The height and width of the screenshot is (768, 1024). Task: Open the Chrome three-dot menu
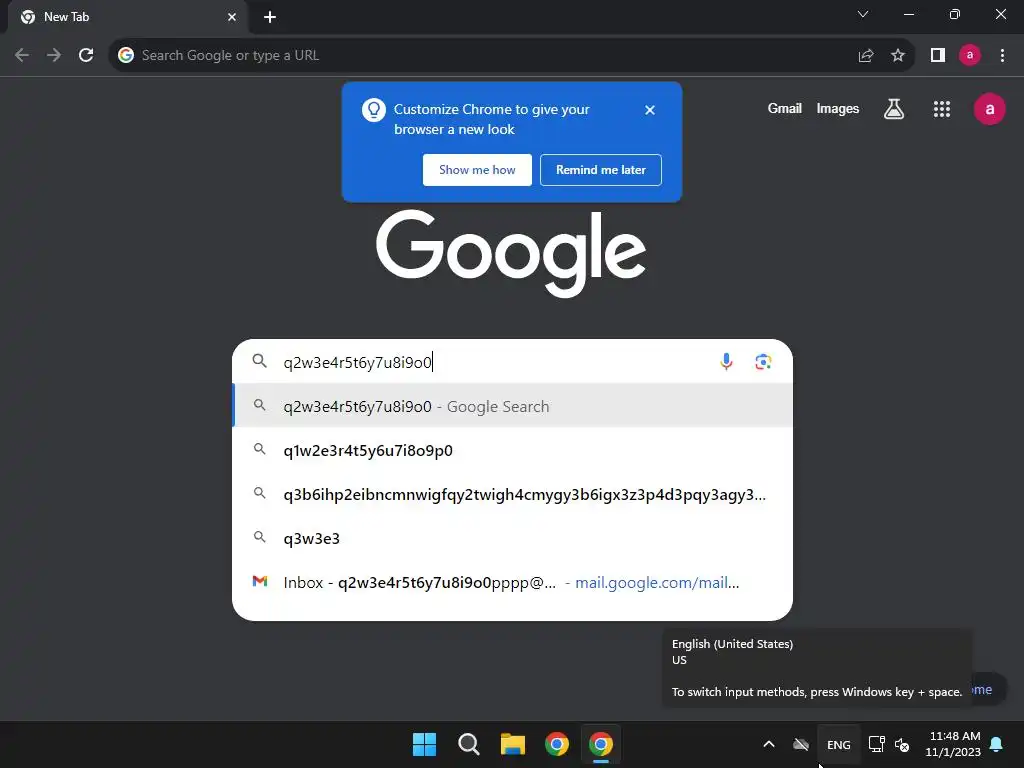coord(1002,56)
